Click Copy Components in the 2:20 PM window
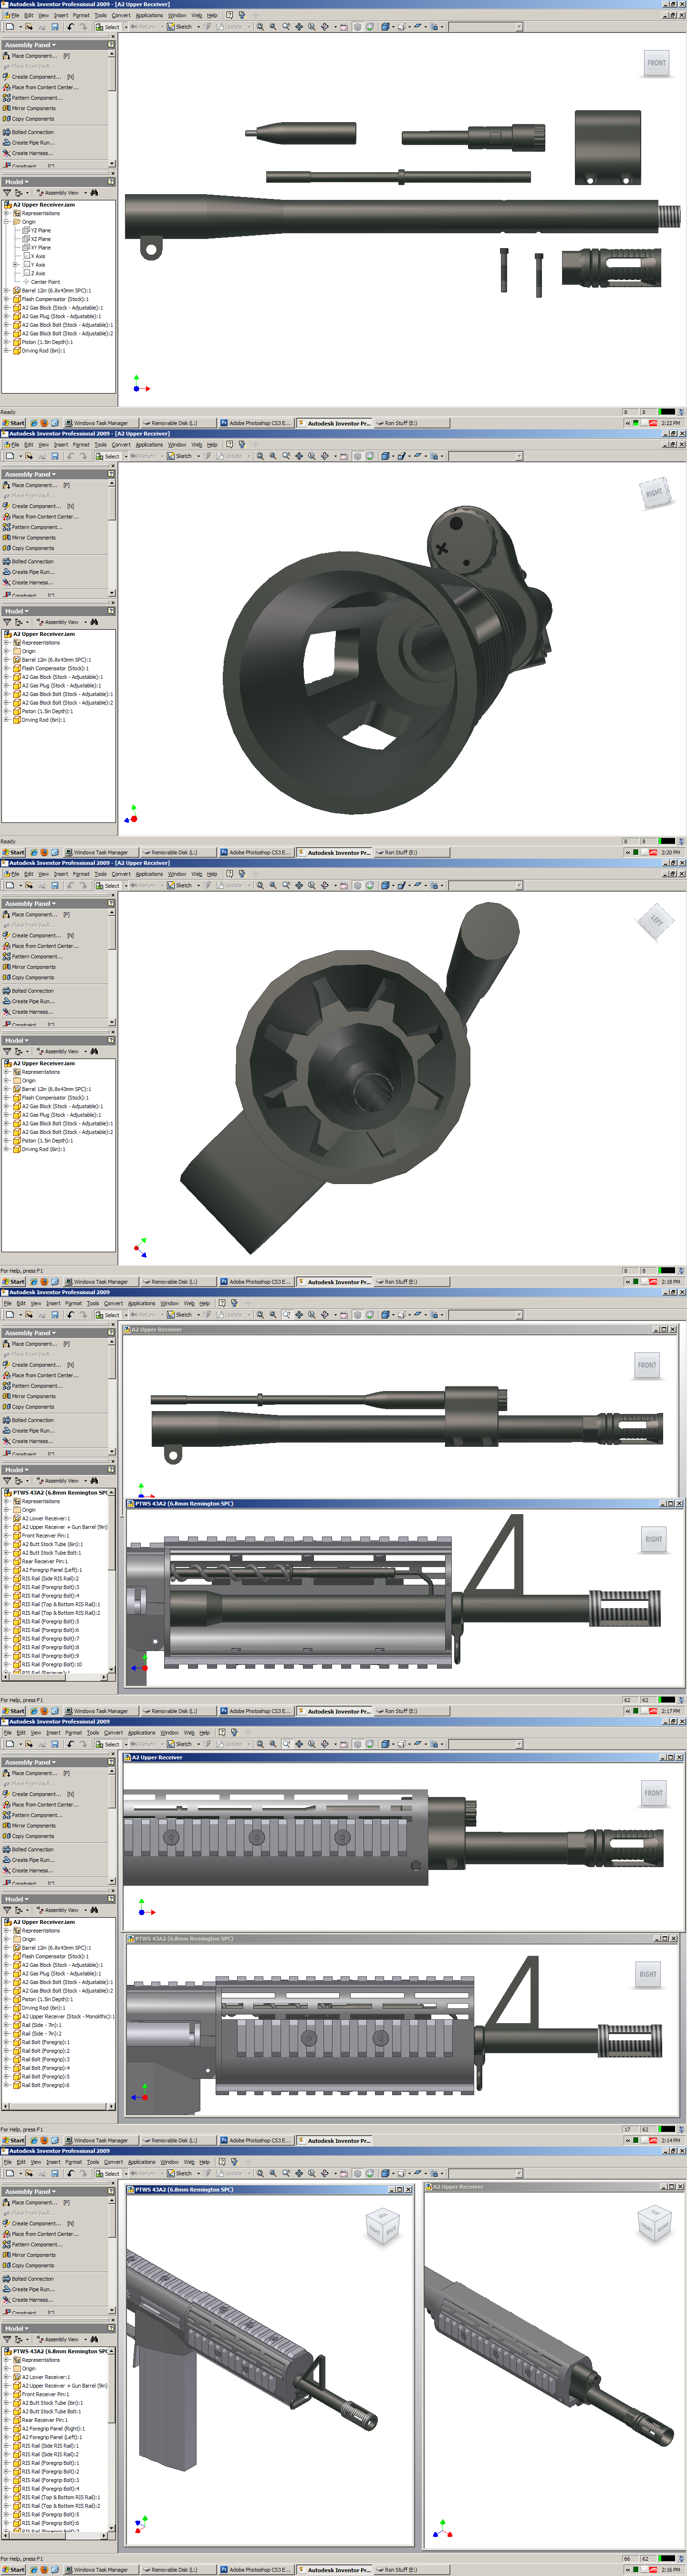 tap(29, 548)
